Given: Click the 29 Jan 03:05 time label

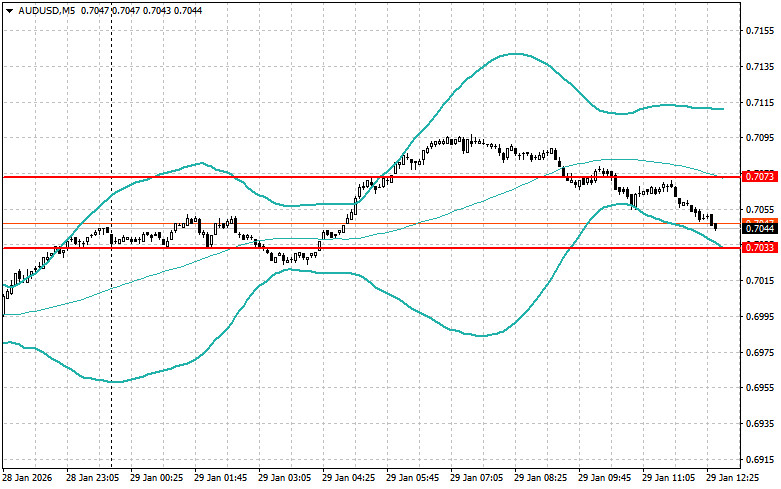Looking at the screenshot, I should 284,478.
